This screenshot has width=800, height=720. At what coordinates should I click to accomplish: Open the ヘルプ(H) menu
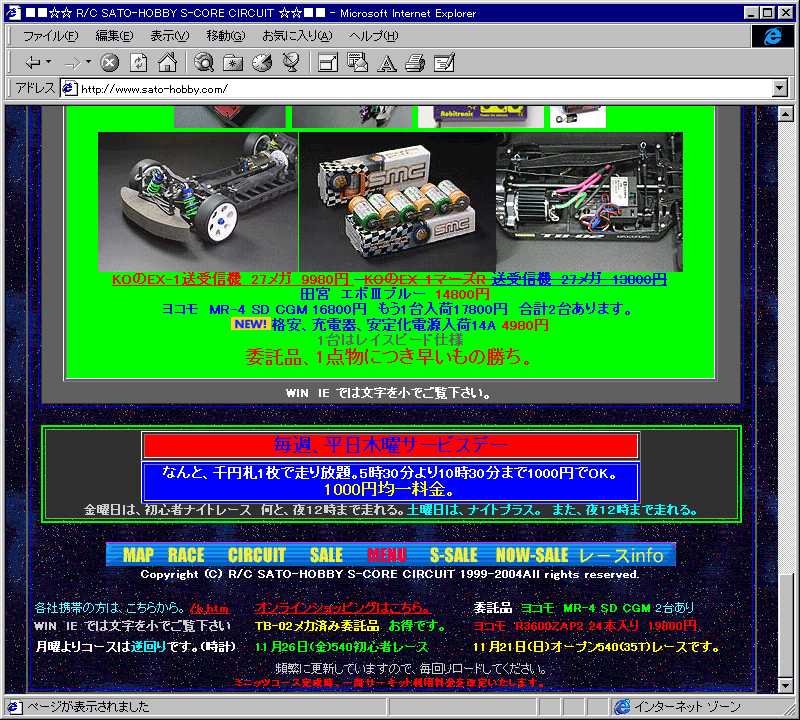click(373, 36)
